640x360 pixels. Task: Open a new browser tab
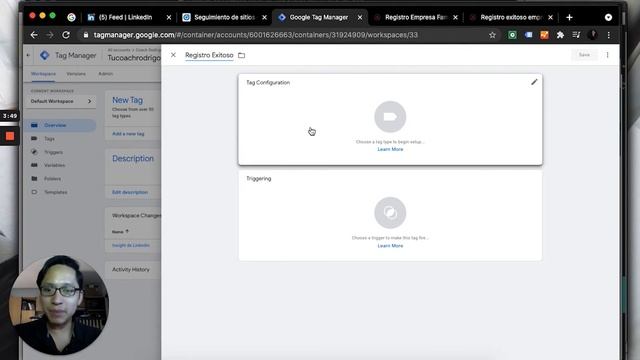click(x=569, y=17)
